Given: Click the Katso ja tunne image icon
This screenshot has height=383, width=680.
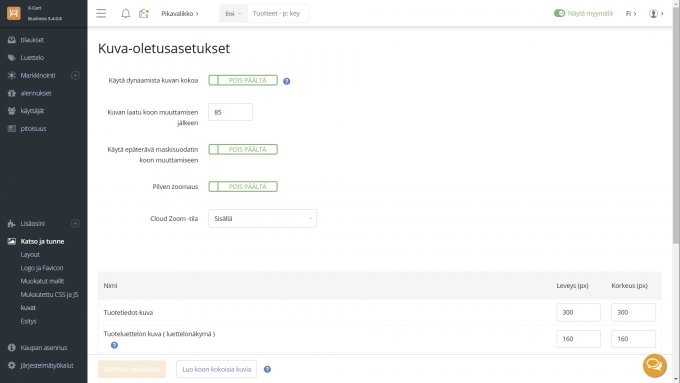Looking at the screenshot, I should coord(12,242).
